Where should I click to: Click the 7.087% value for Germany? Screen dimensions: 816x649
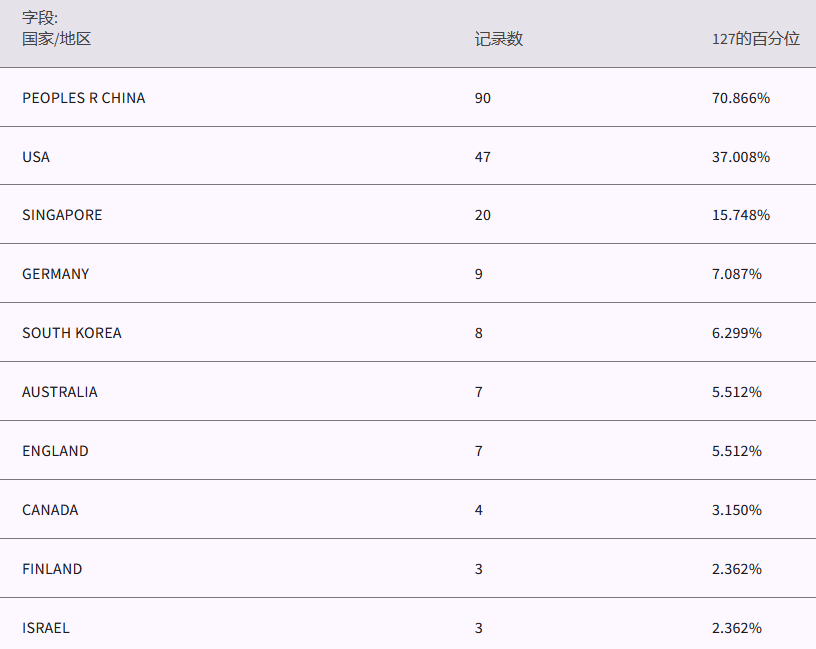pyautogui.click(x=737, y=274)
